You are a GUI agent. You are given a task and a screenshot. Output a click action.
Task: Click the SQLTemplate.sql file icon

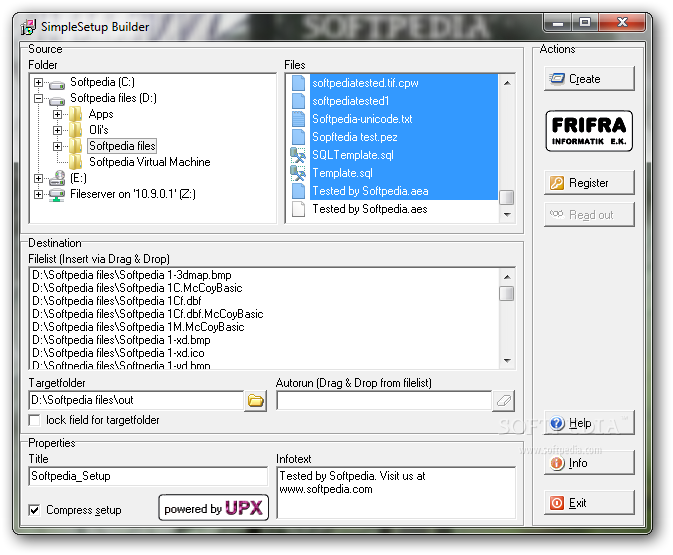click(x=298, y=155)
